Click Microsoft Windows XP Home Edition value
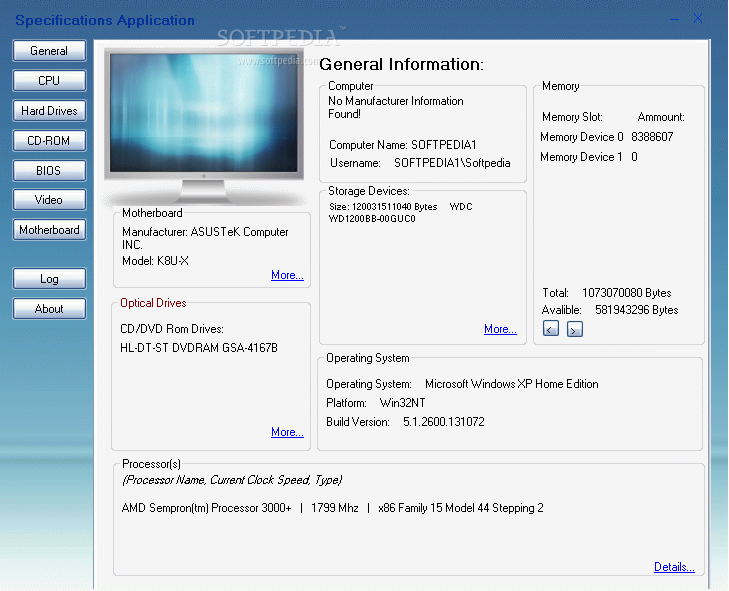 pos(511,384)
